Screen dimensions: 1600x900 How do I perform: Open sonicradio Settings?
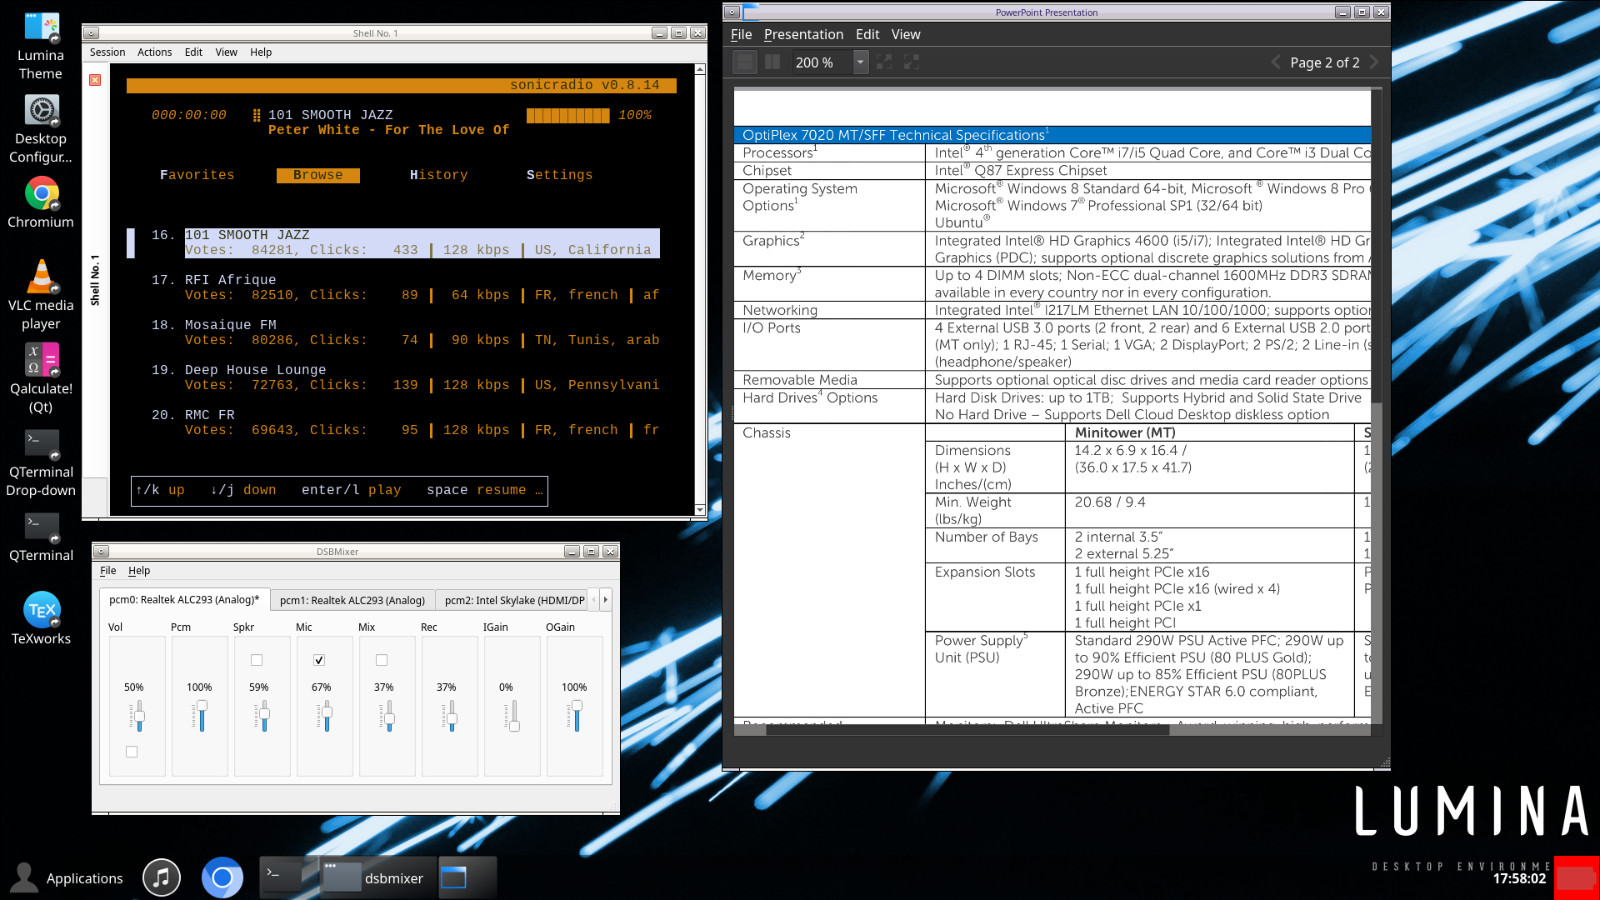pyautogui.click(x=559, y=175)
